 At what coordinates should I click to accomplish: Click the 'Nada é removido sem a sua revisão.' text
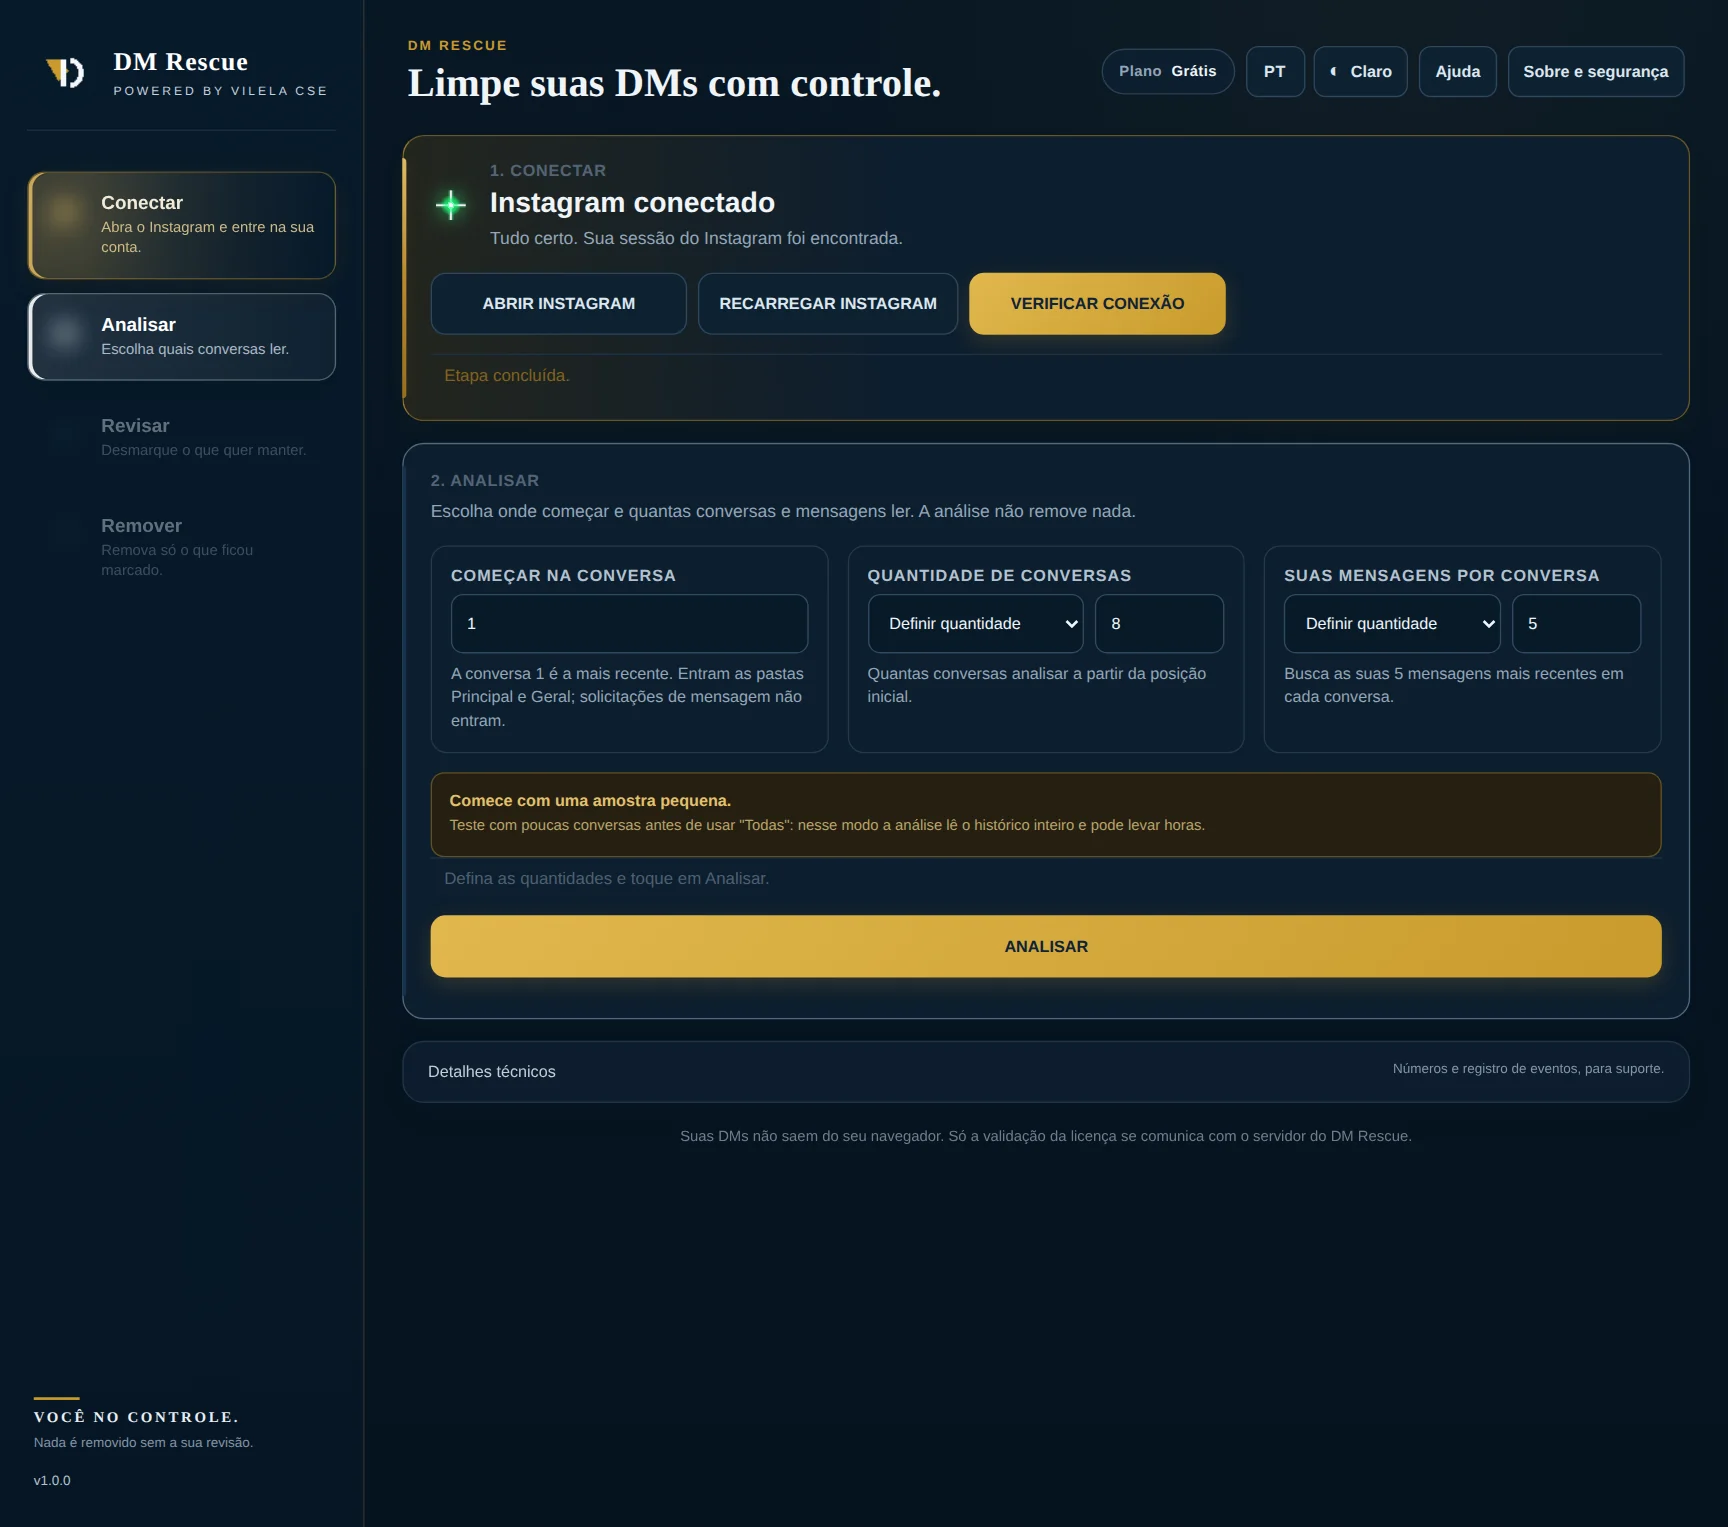click(x=143, y=1443)
